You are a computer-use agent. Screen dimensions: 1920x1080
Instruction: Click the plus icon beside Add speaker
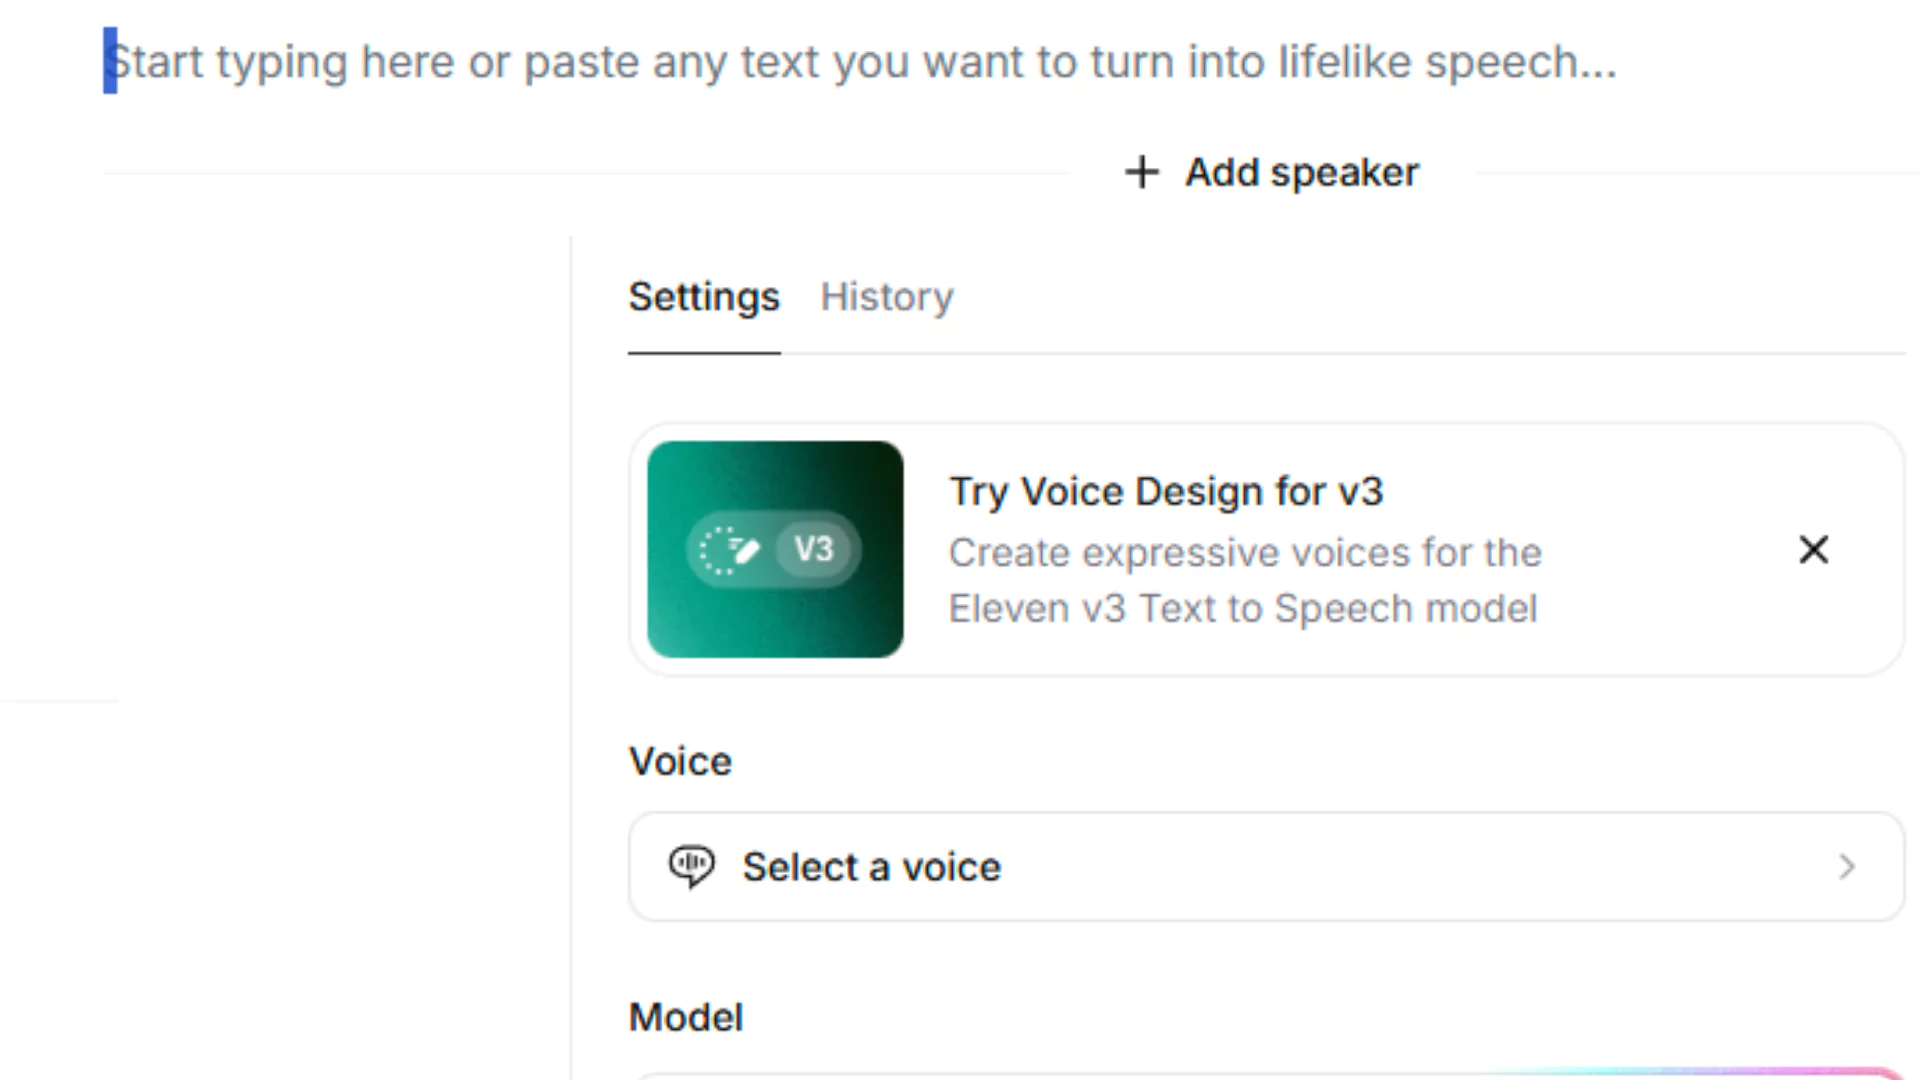(1141, 172)
